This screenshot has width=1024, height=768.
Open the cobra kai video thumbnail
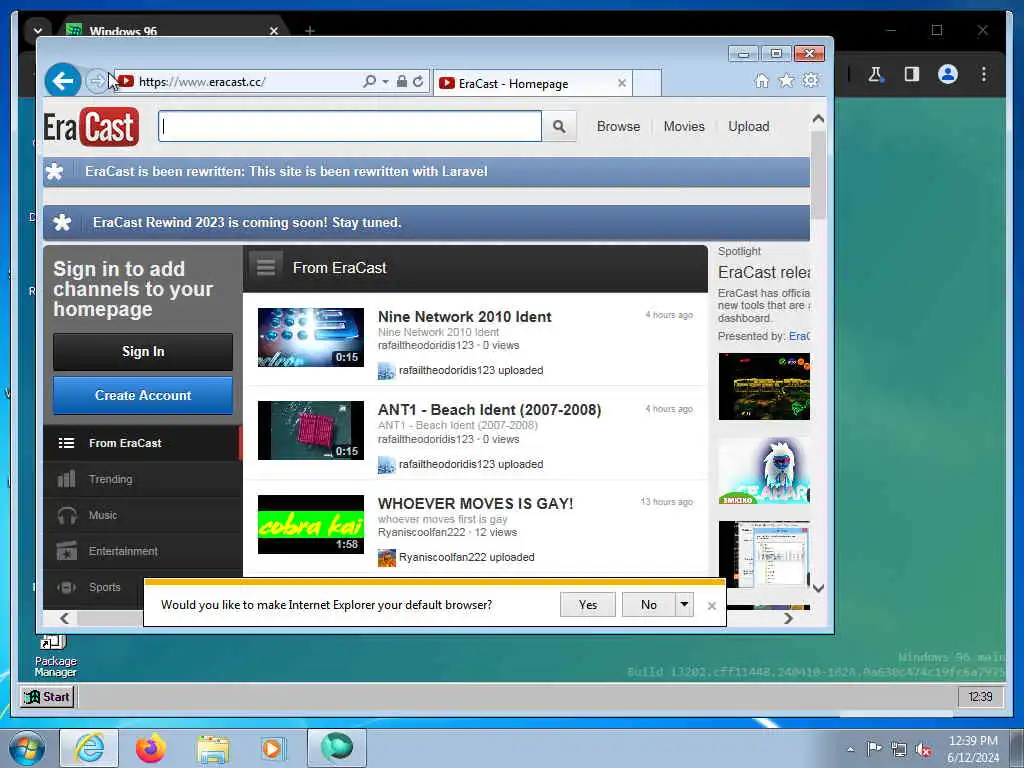click(311, 524)
